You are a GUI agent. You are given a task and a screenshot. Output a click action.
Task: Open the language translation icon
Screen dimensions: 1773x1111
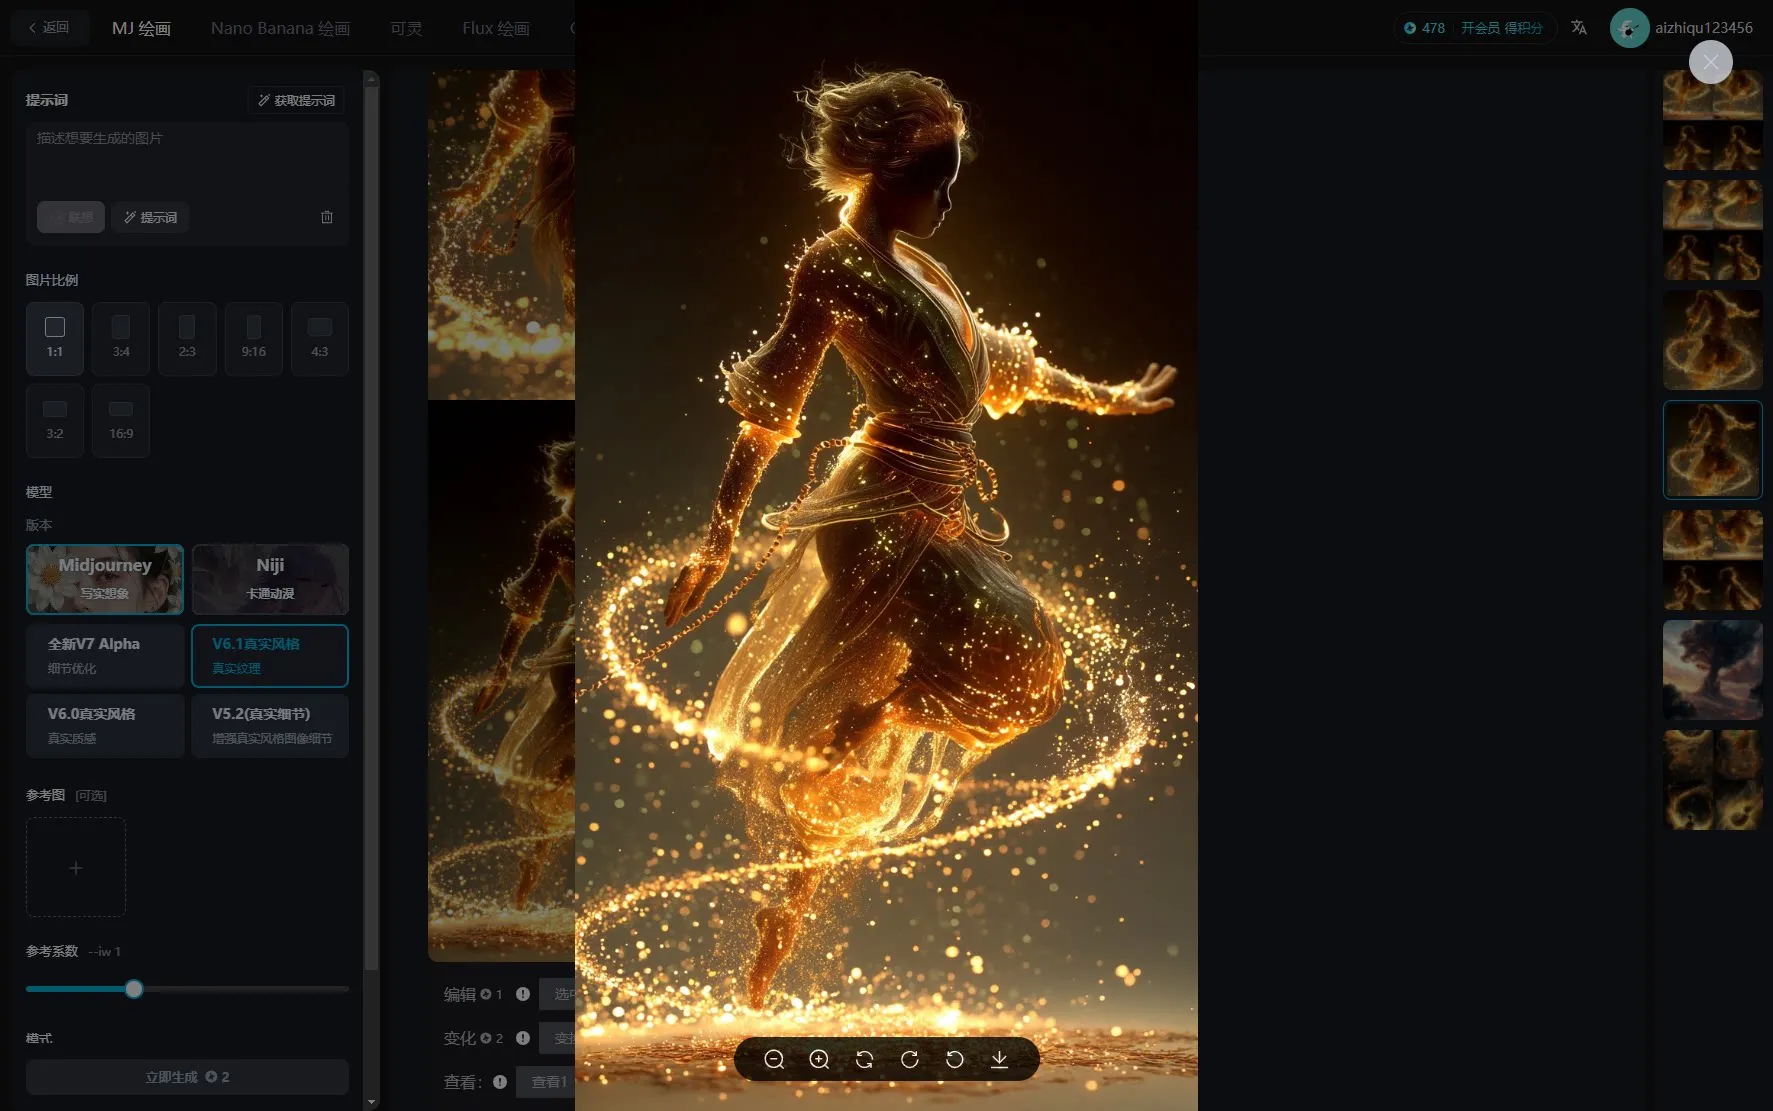1579,28
